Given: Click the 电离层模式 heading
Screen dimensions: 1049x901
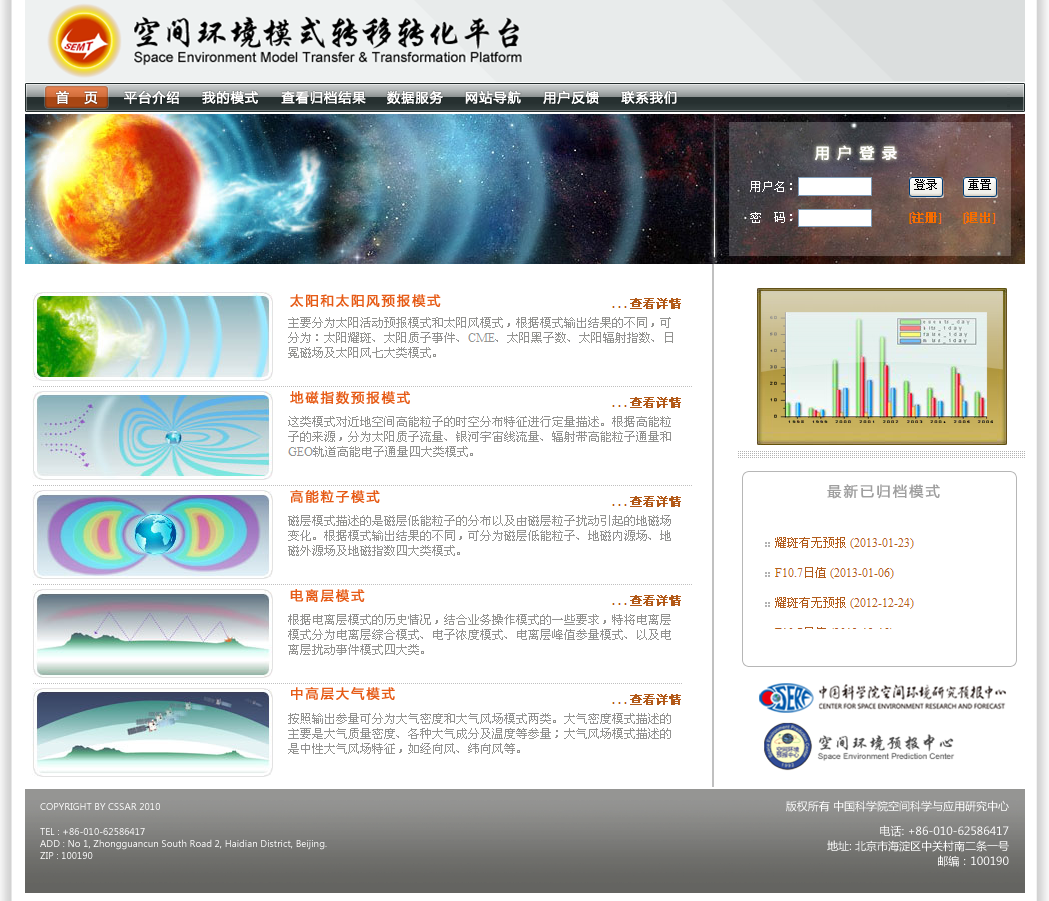Looking at the screenshot, I should coord(327,596).
